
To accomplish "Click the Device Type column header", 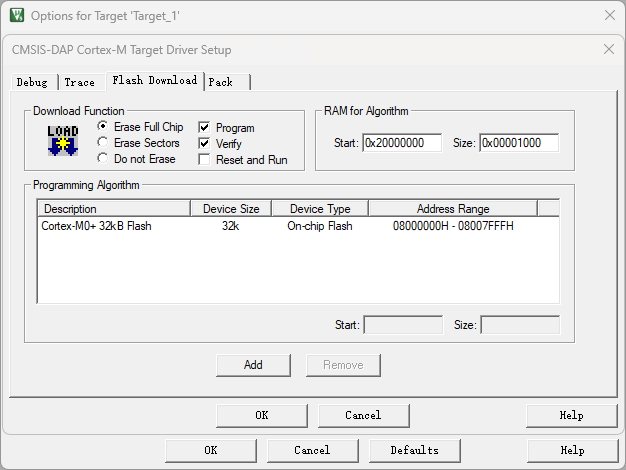I will click(320, 208).
